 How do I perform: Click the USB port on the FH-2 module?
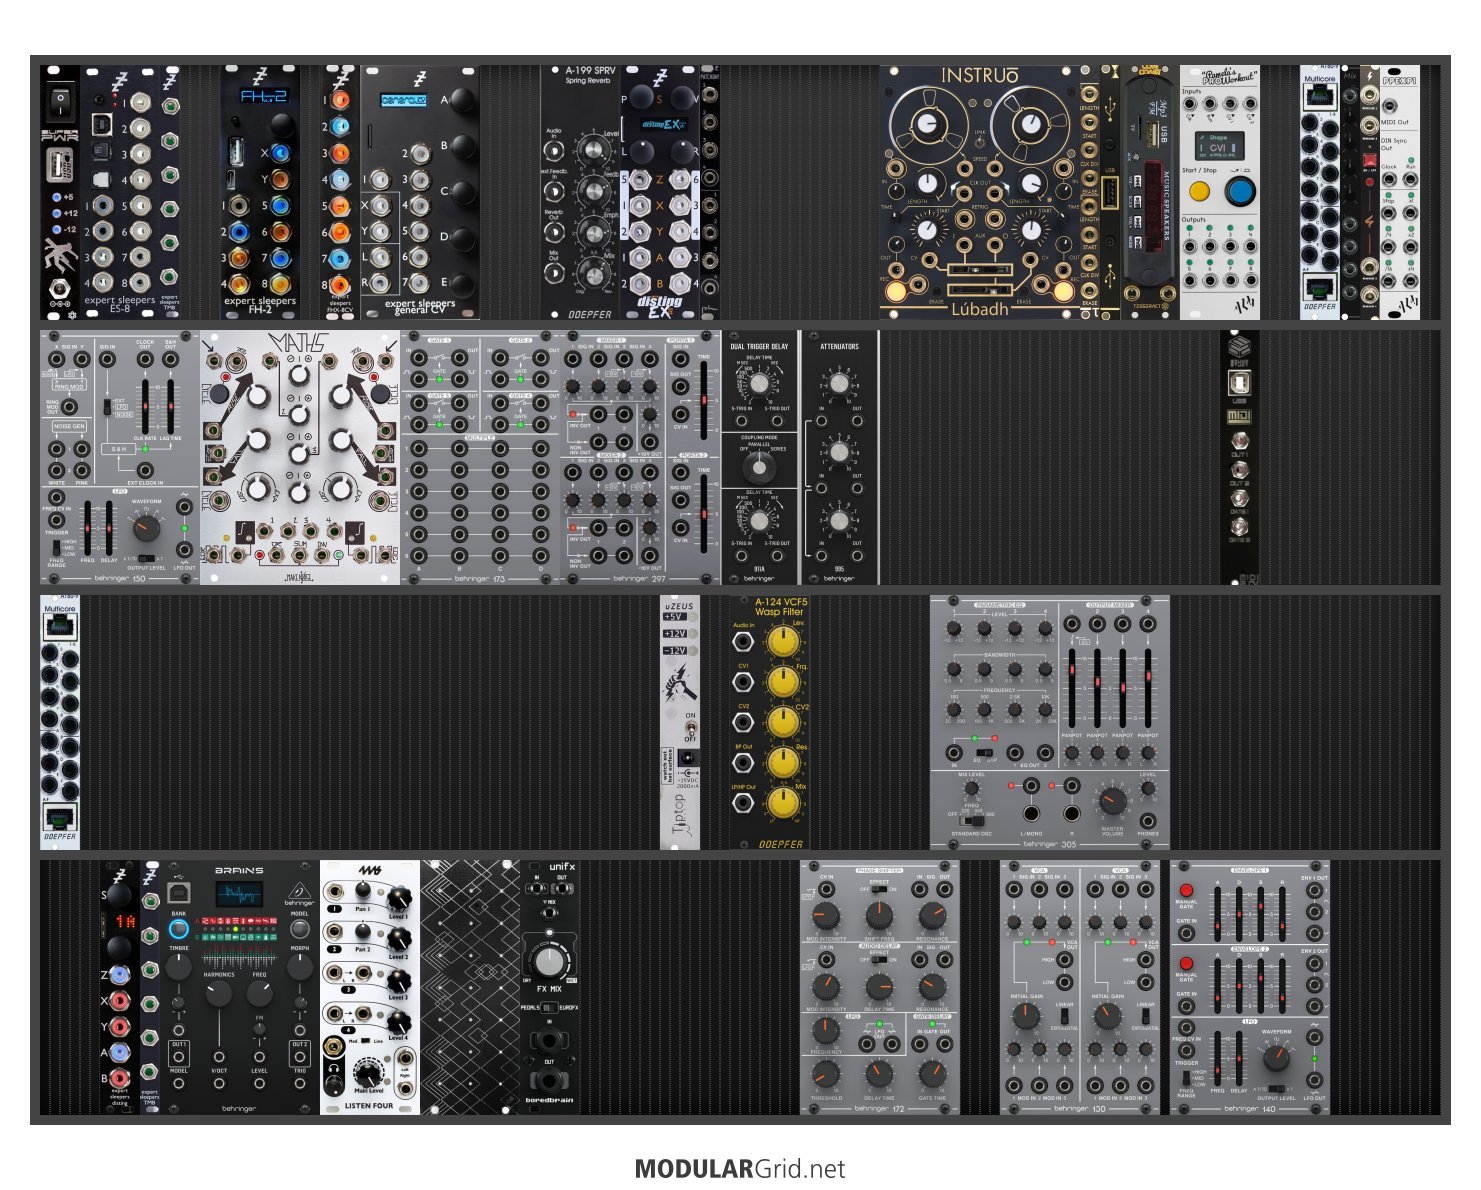(x=237, y=152)
